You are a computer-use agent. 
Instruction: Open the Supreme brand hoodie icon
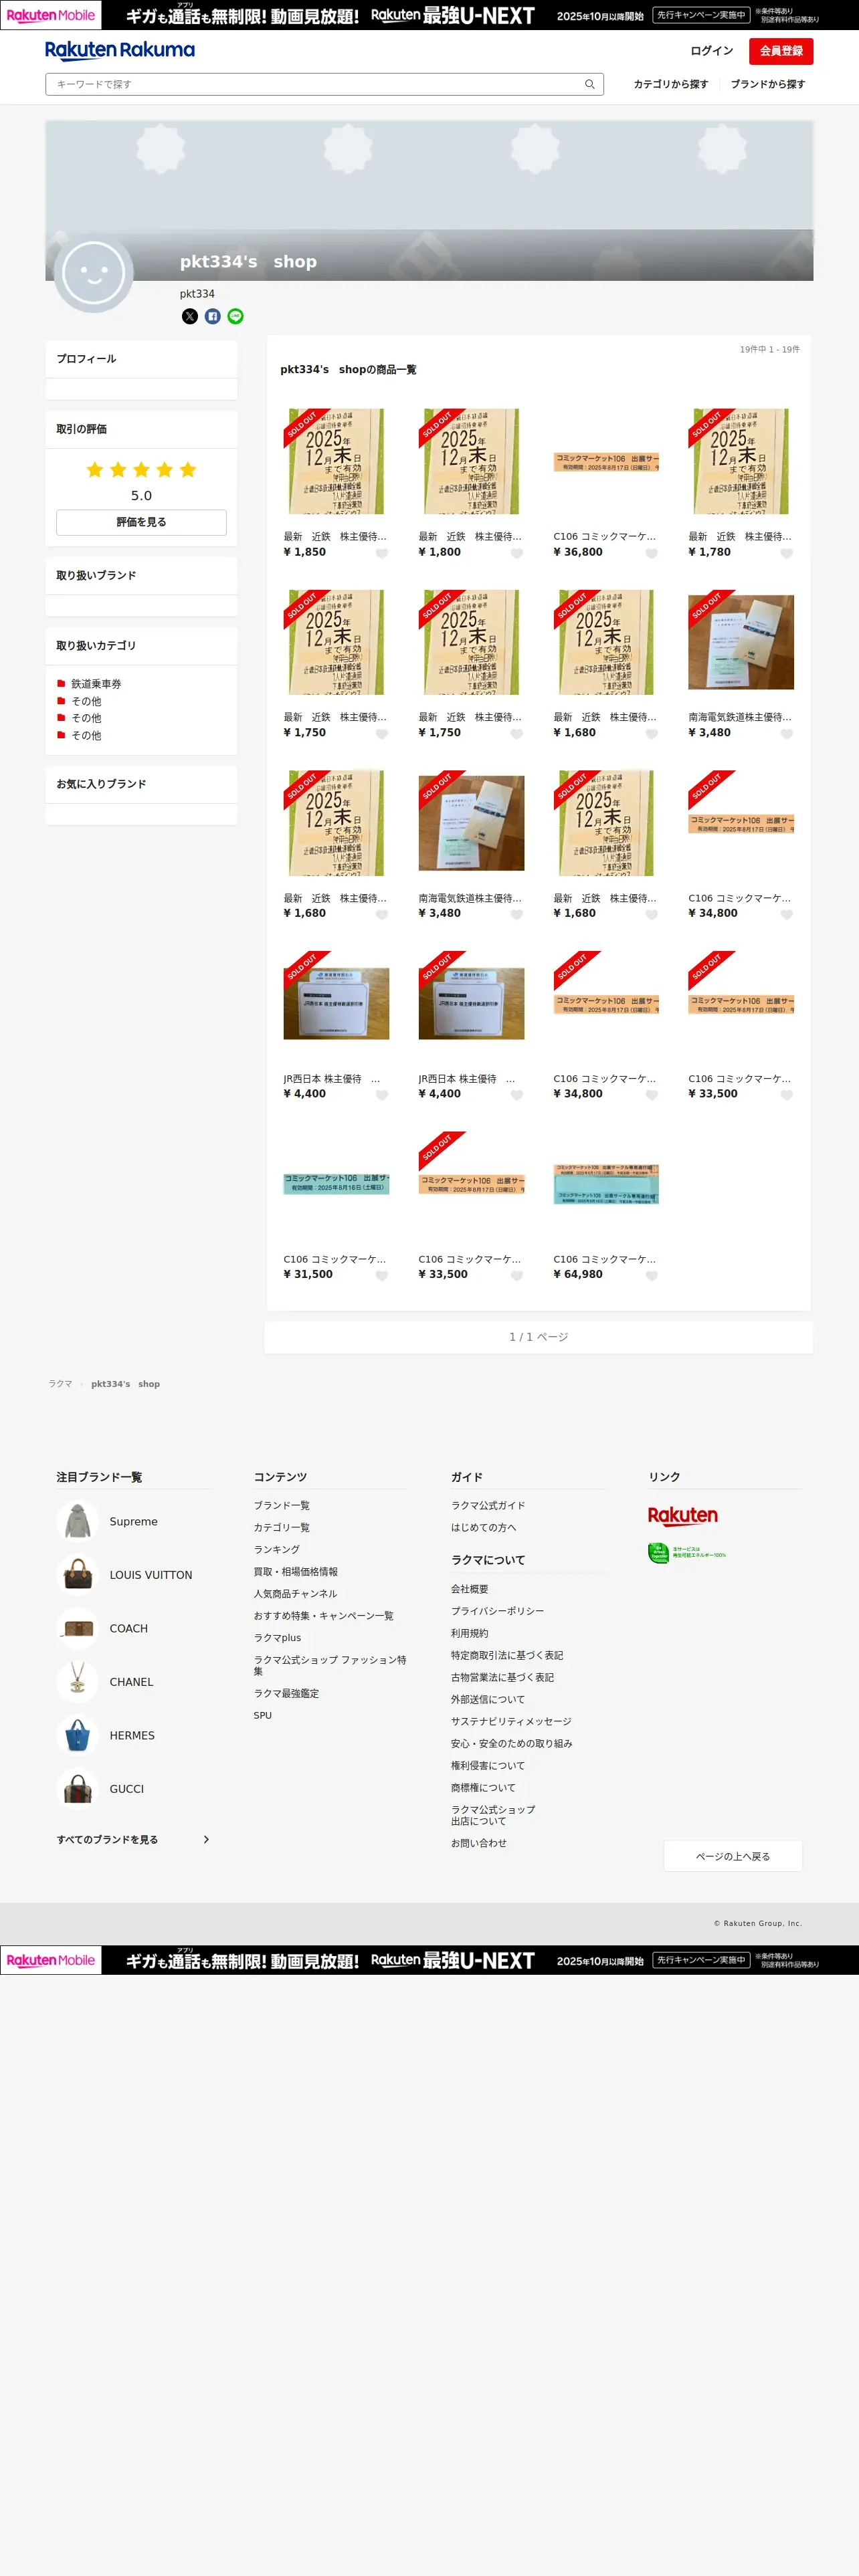[x=78, y=1521]
